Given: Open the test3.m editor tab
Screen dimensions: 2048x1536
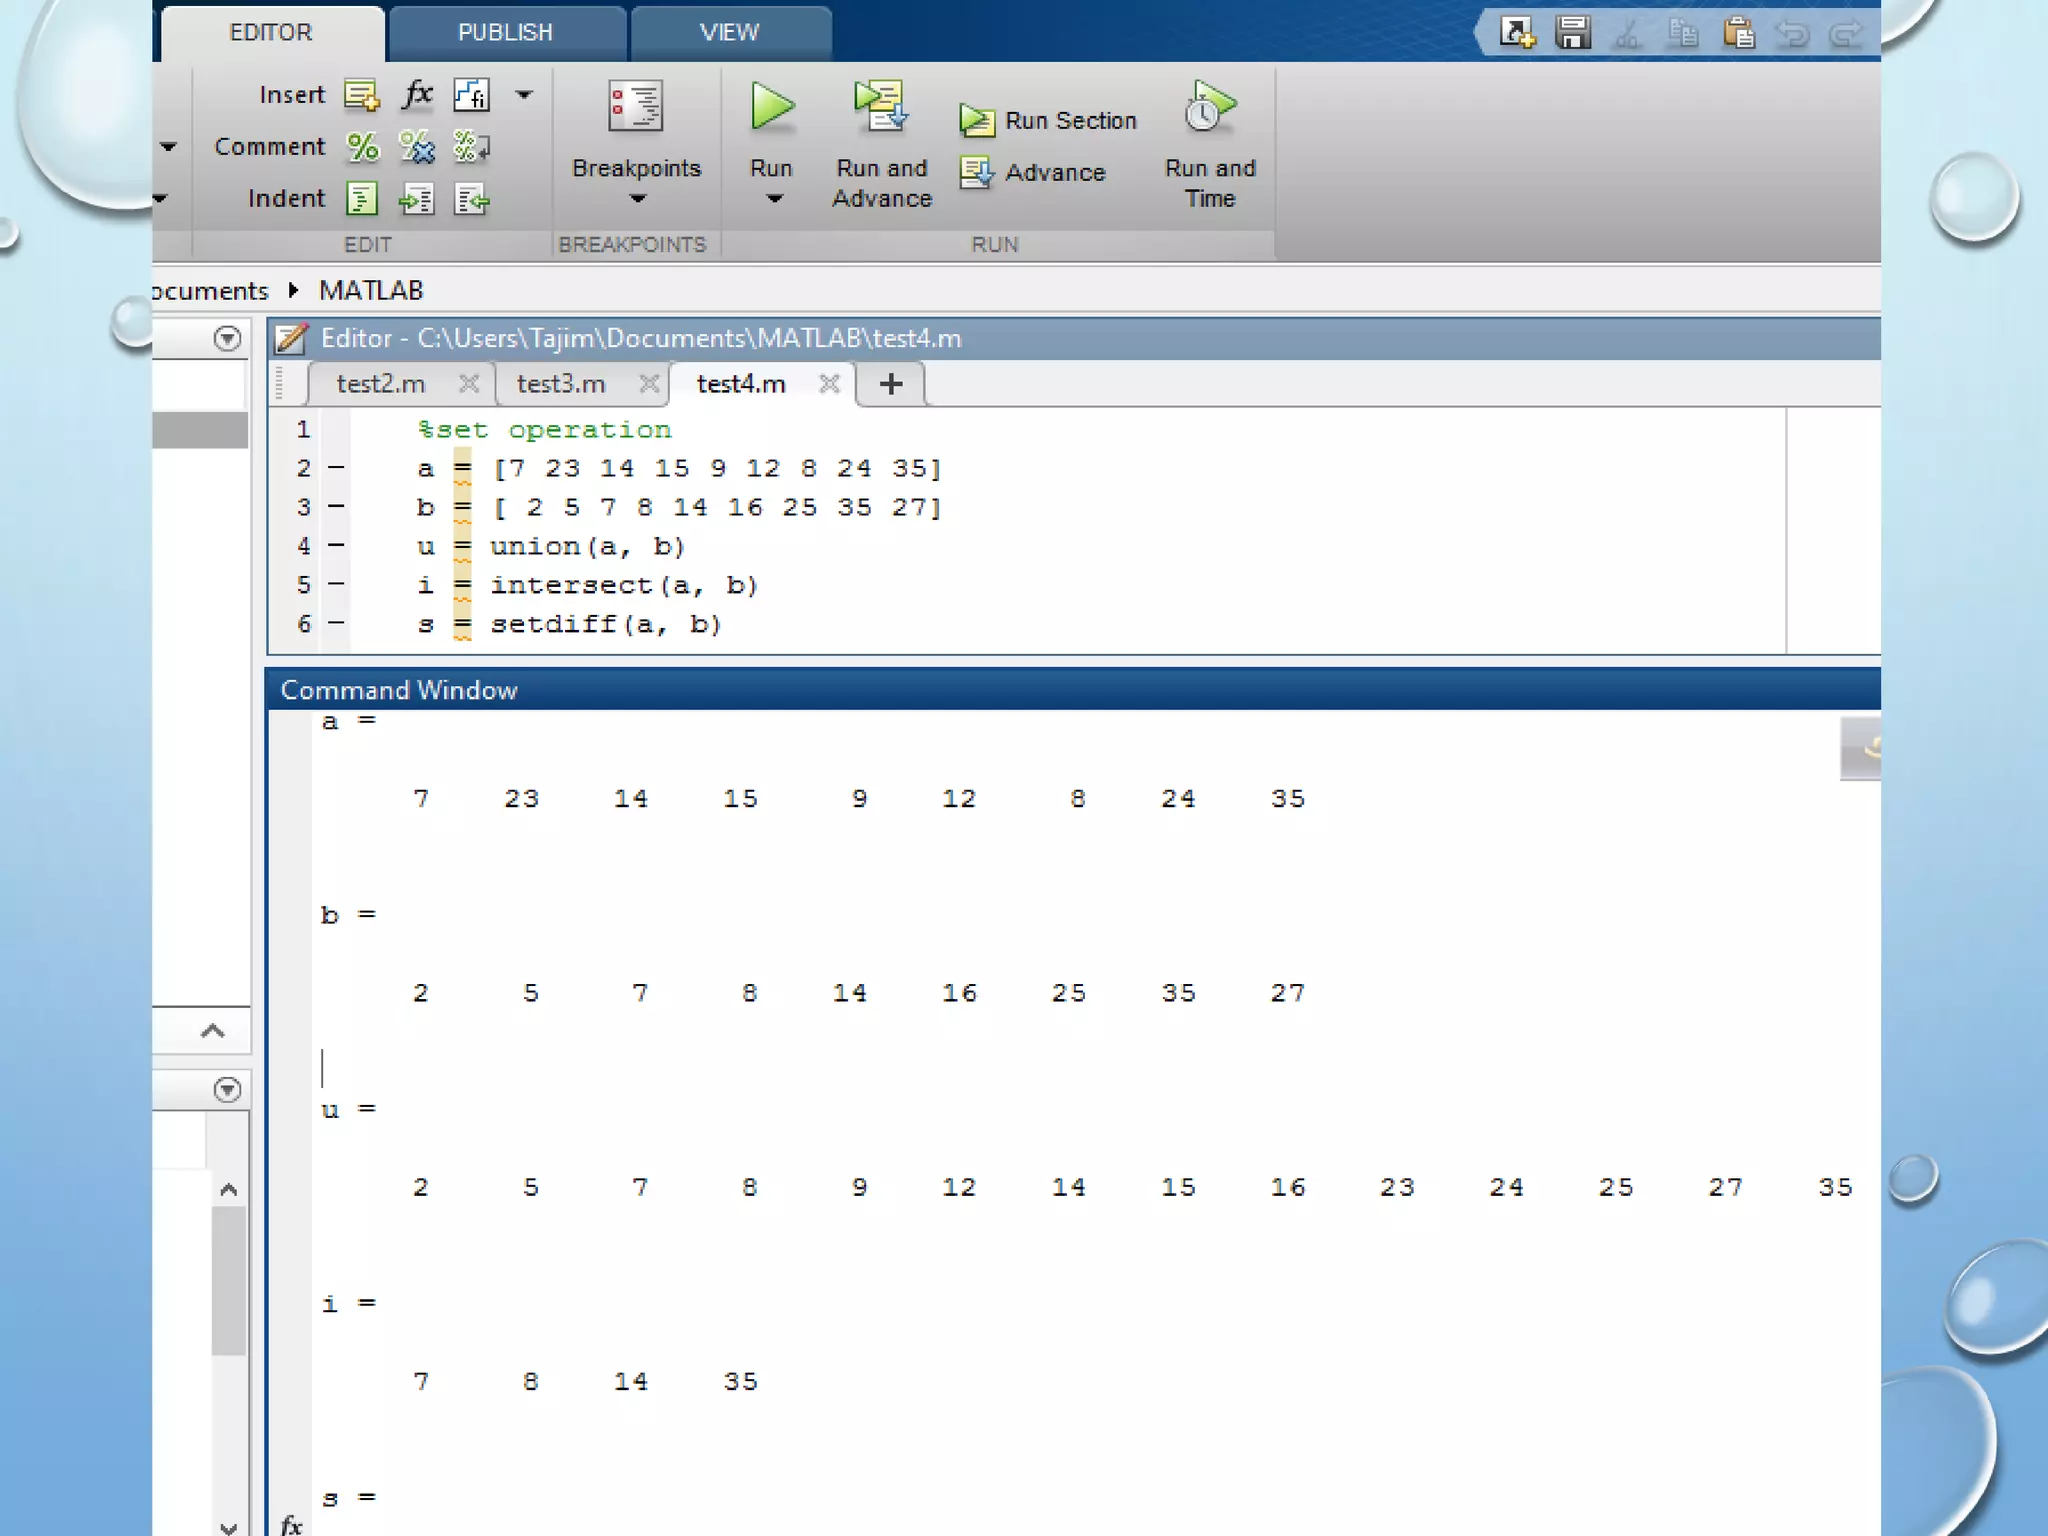Looking at the screenshot, I should (561, 384).
